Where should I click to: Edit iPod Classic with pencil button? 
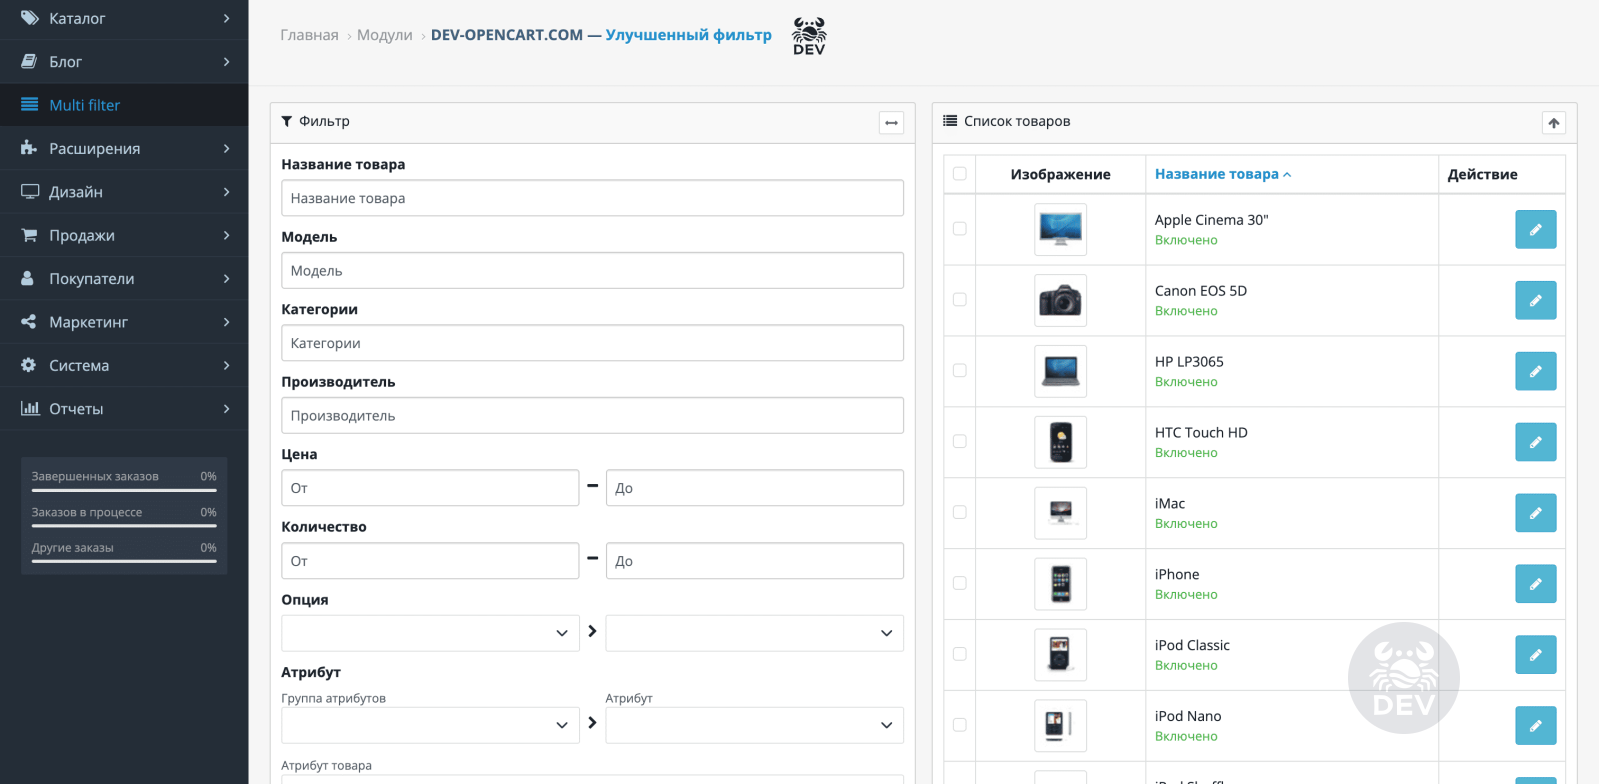click(x=1536, y=655)
